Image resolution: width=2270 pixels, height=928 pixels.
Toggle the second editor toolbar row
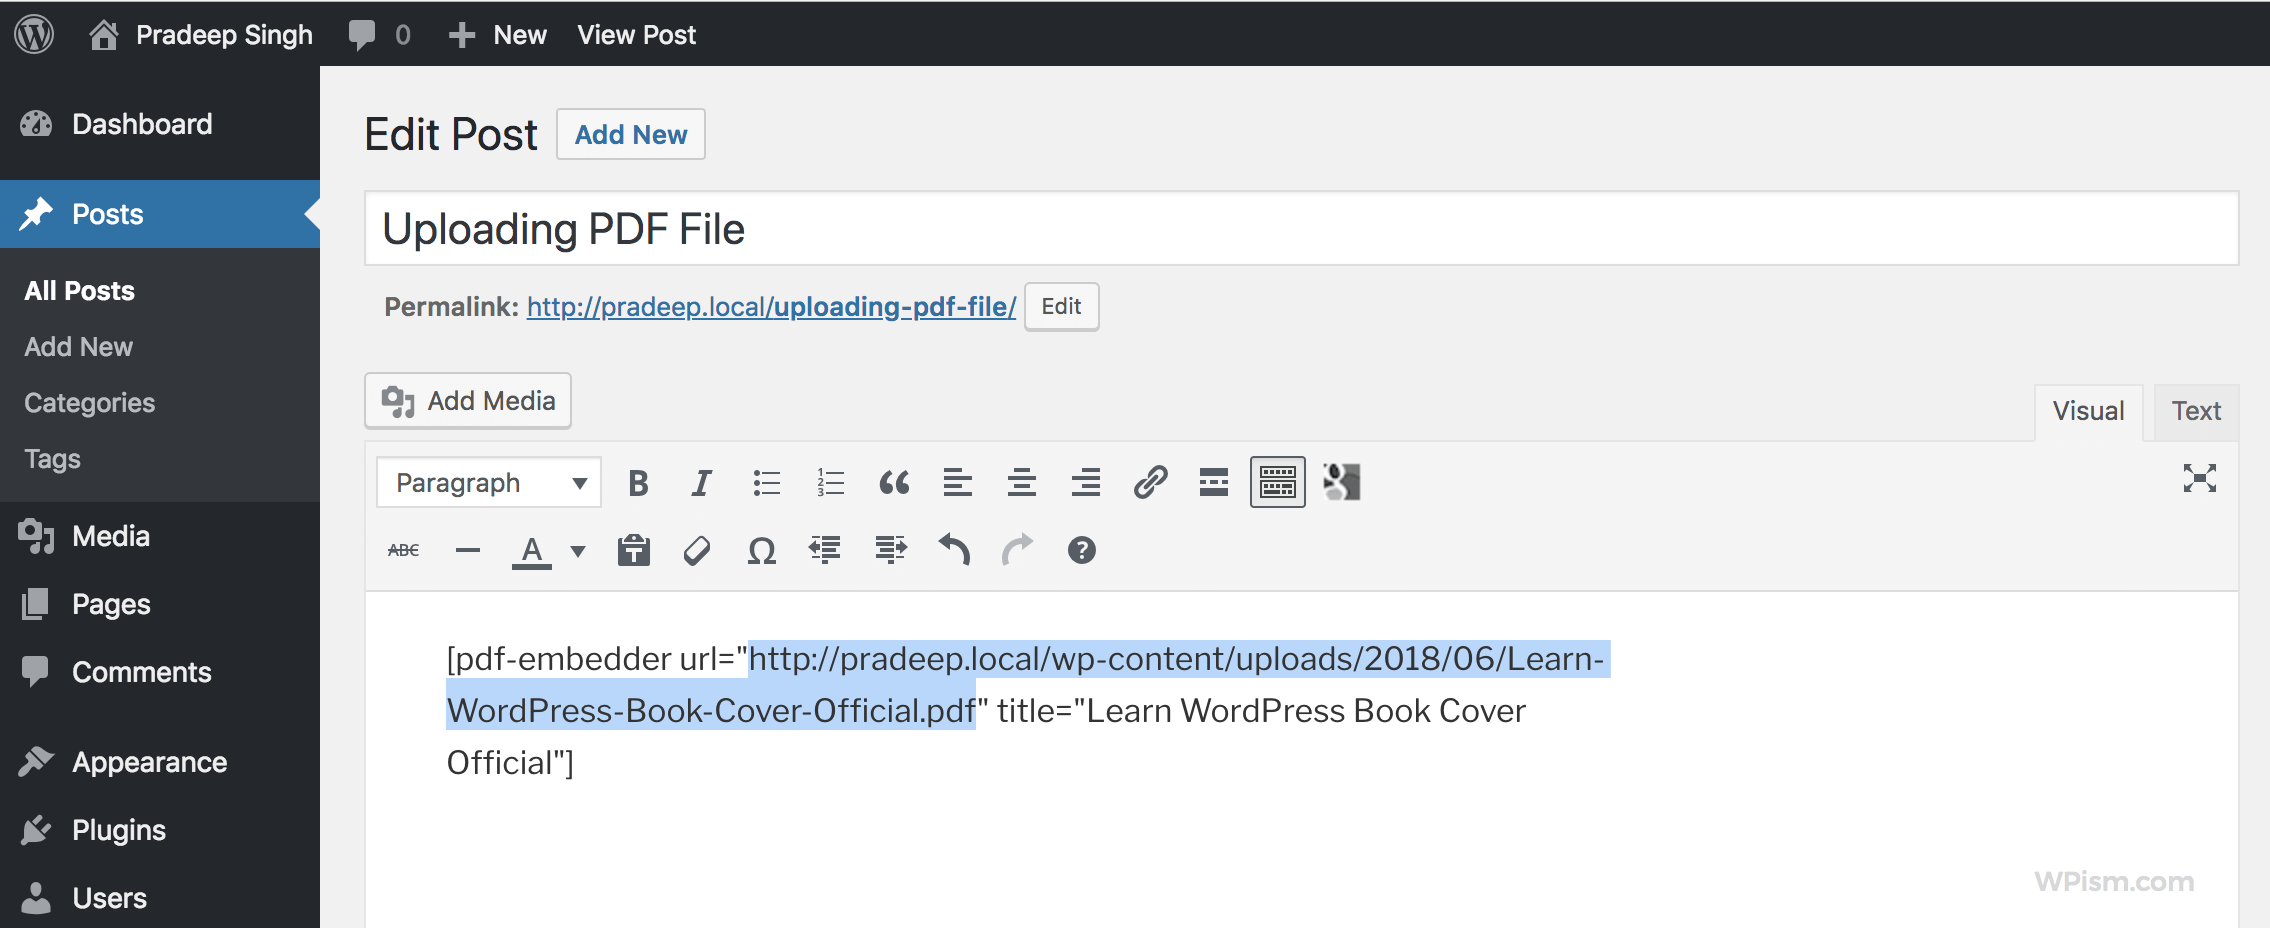point(1278,482)
